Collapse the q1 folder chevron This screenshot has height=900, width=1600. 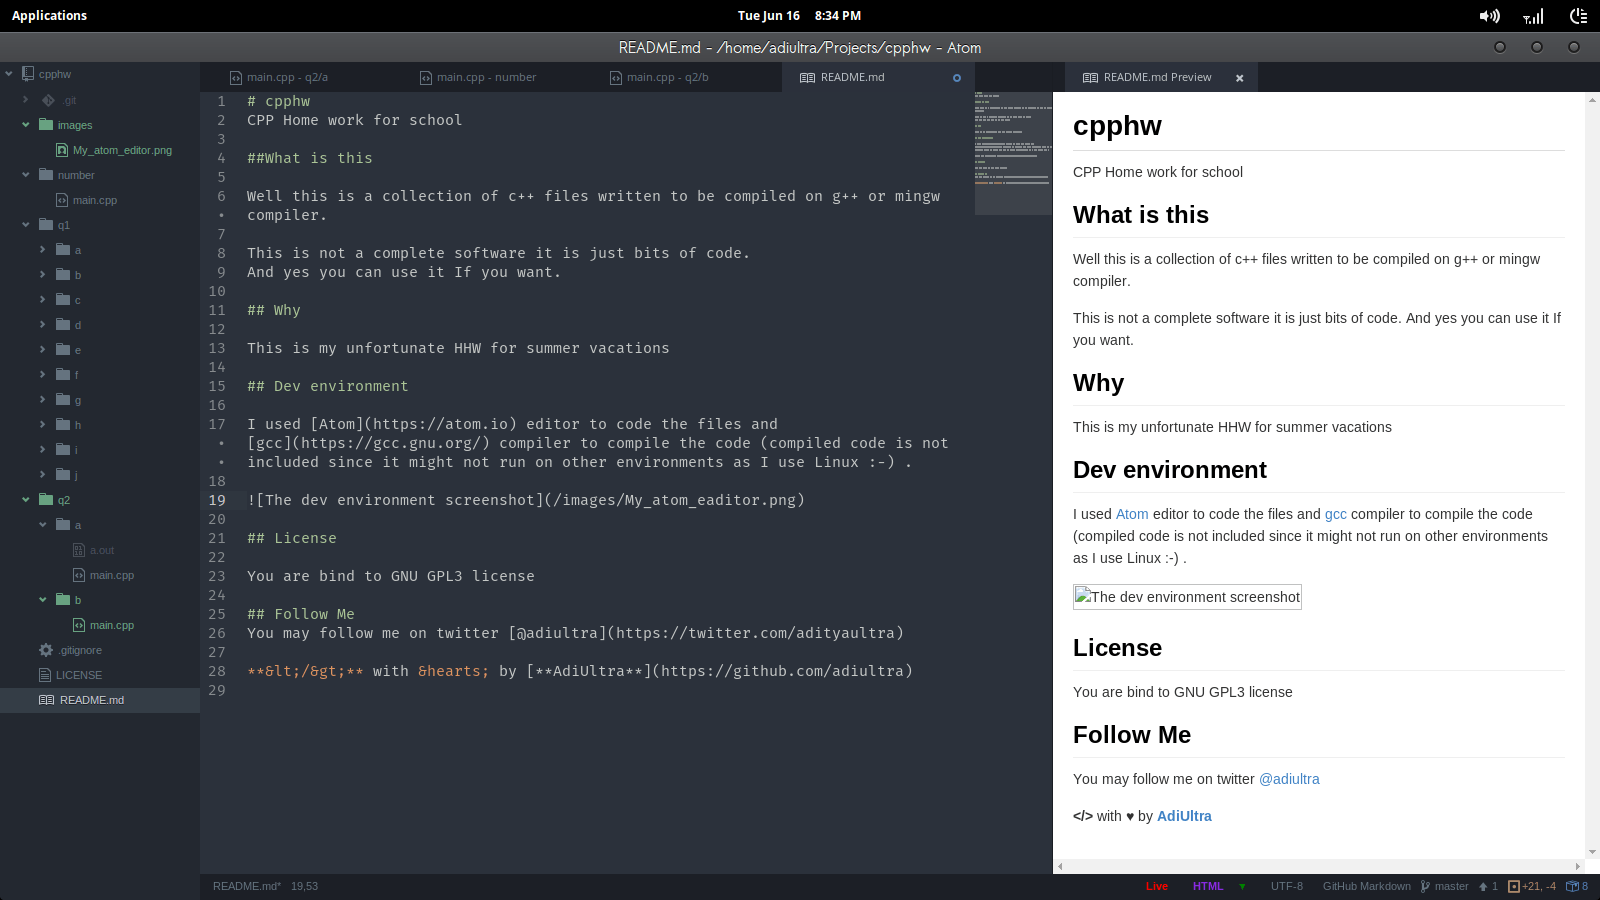[25, 225]
